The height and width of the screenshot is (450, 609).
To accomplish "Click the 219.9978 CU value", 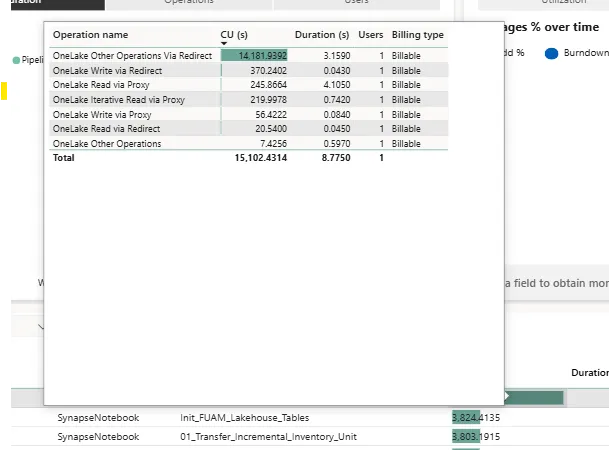I will 268,100.
